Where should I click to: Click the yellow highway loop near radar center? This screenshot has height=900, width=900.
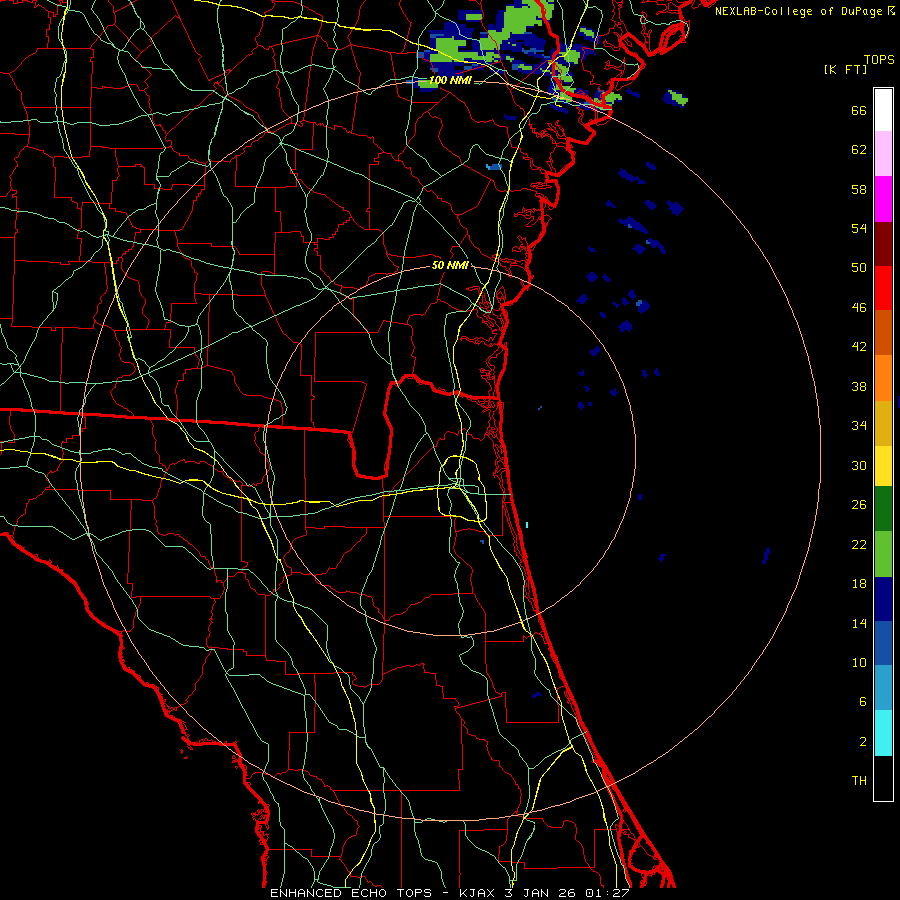pyautogui.click(x=463, y=488)
